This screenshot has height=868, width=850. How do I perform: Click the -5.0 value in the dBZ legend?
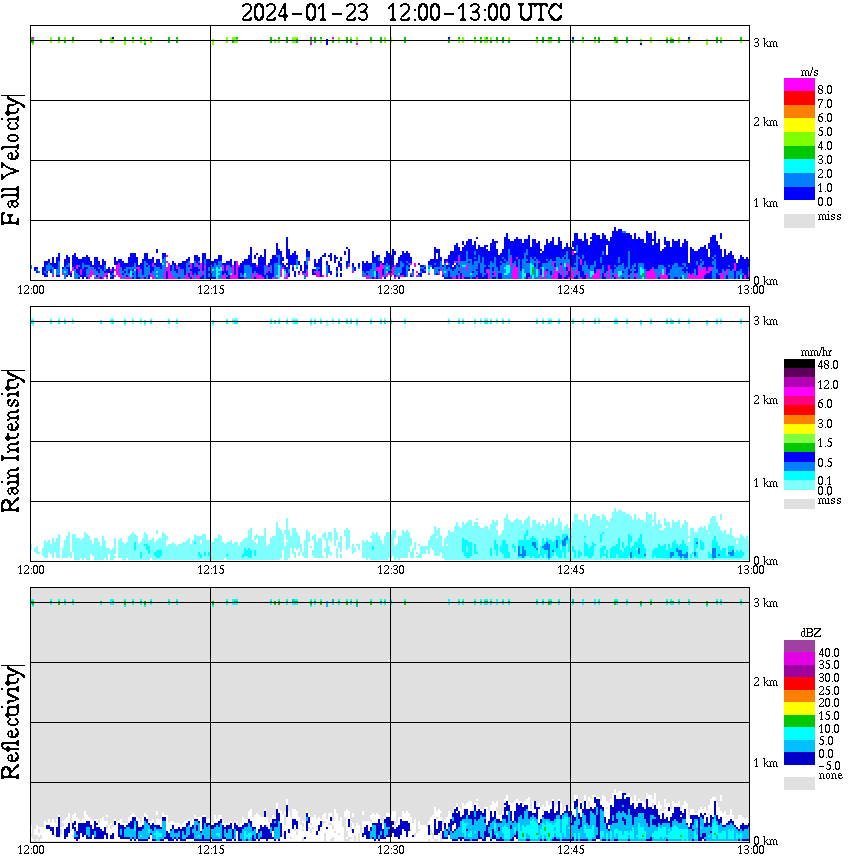click(829, 766)
